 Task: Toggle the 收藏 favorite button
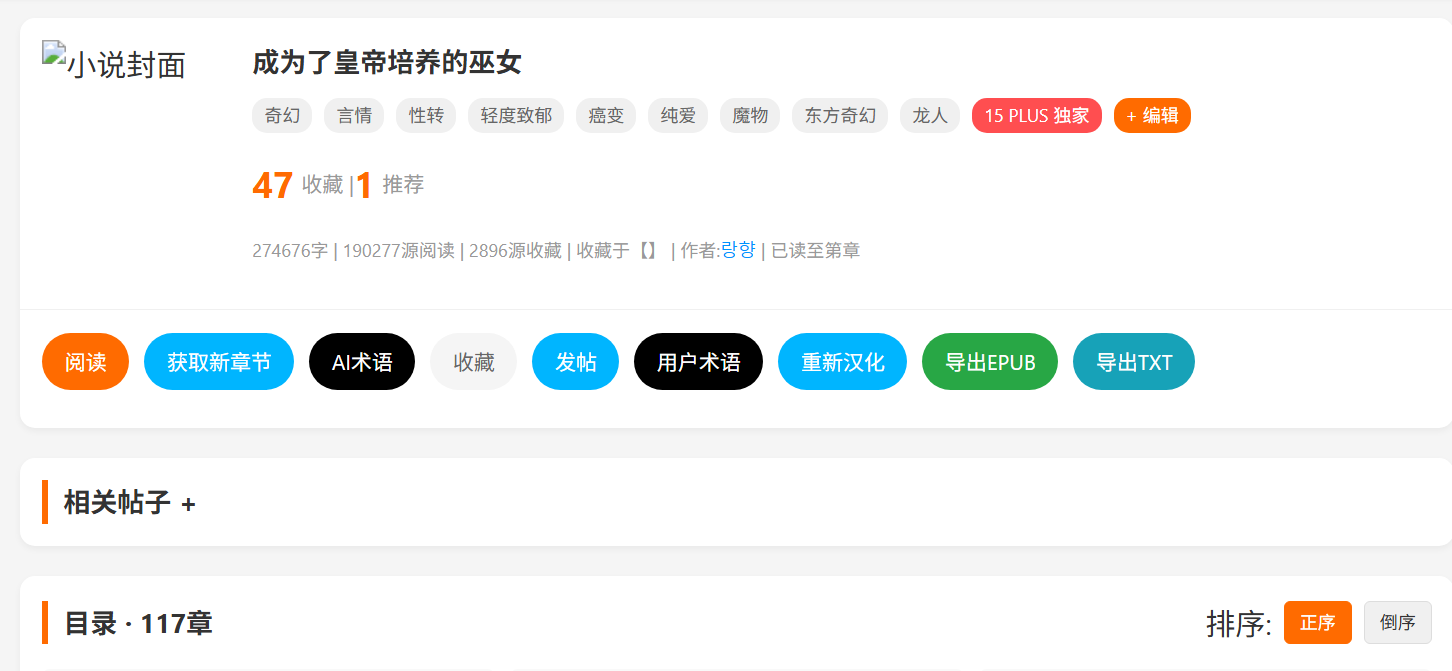click(473, 362)
